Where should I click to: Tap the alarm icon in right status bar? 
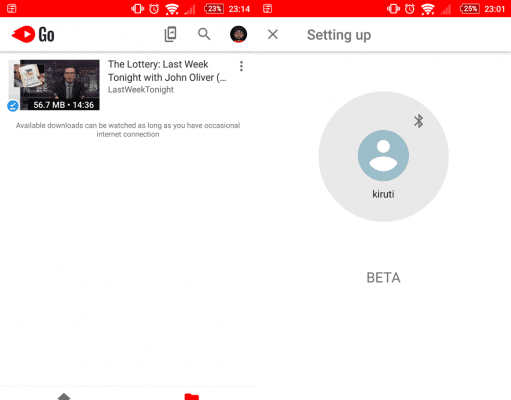tap(410, 9)
